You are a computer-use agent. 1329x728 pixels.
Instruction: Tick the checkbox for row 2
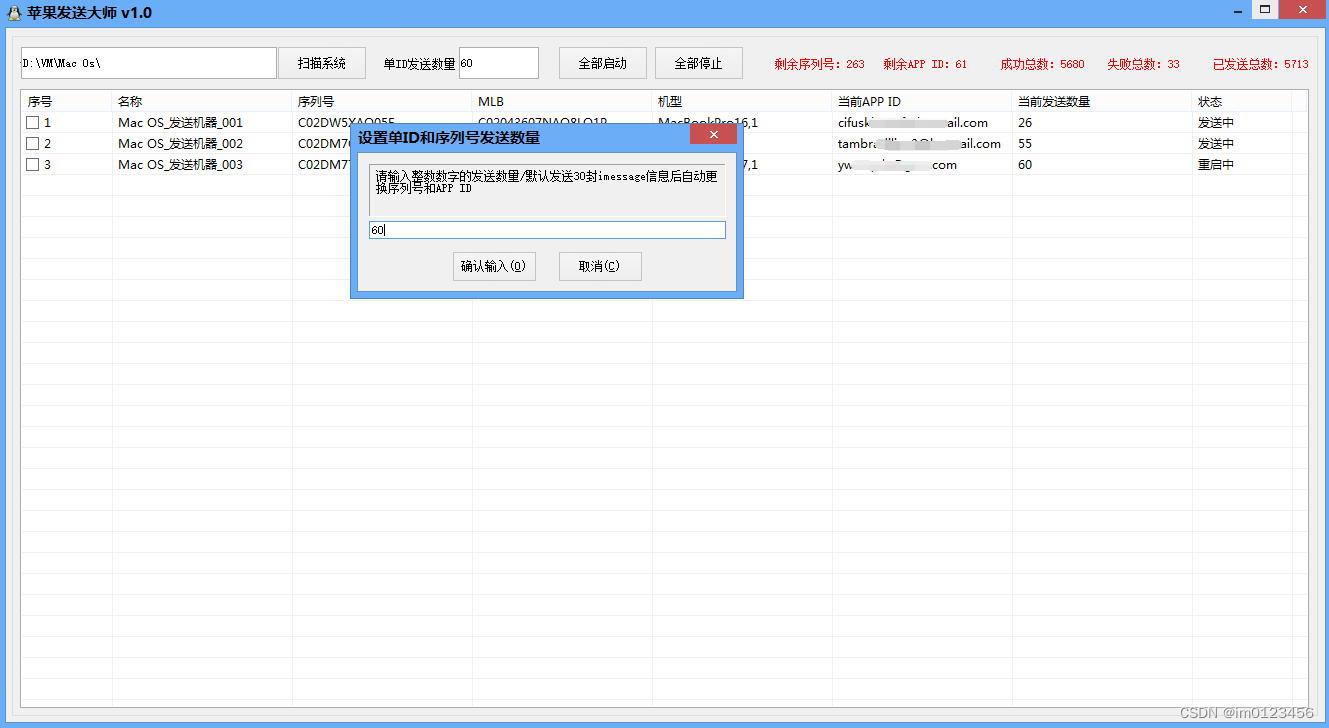point(32,143)
